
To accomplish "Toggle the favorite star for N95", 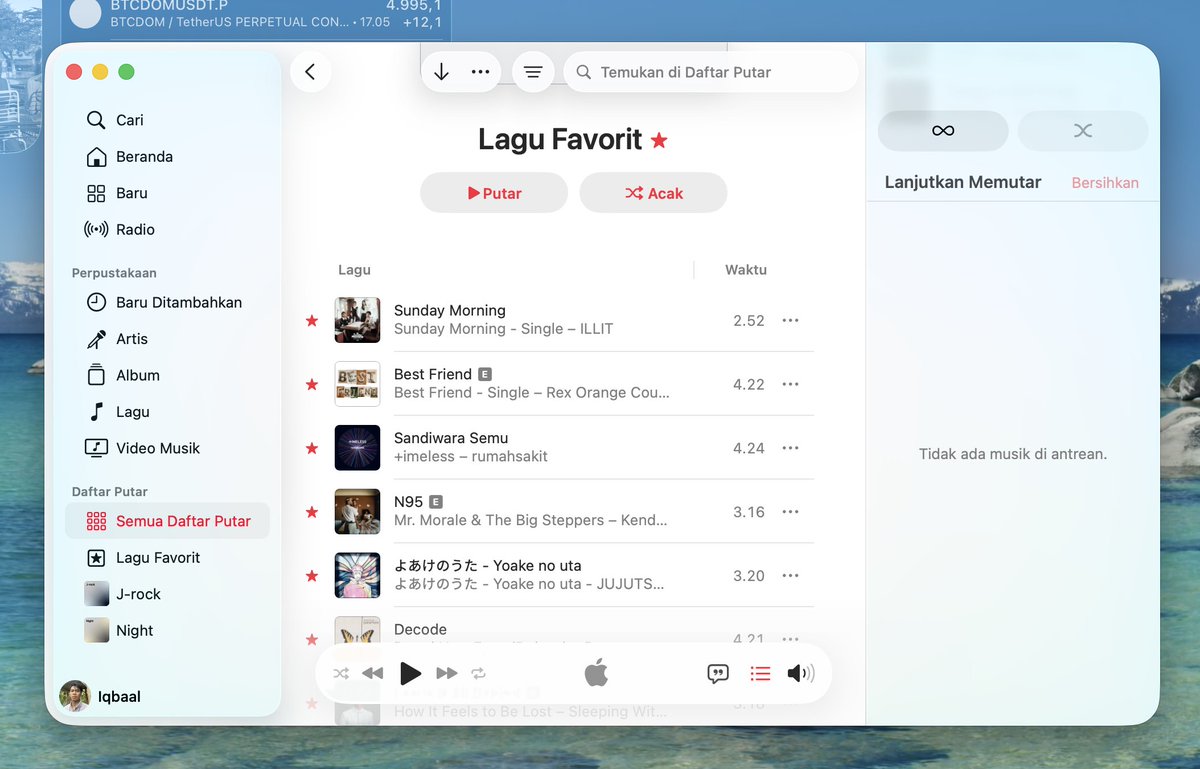I will coord(312,512).
